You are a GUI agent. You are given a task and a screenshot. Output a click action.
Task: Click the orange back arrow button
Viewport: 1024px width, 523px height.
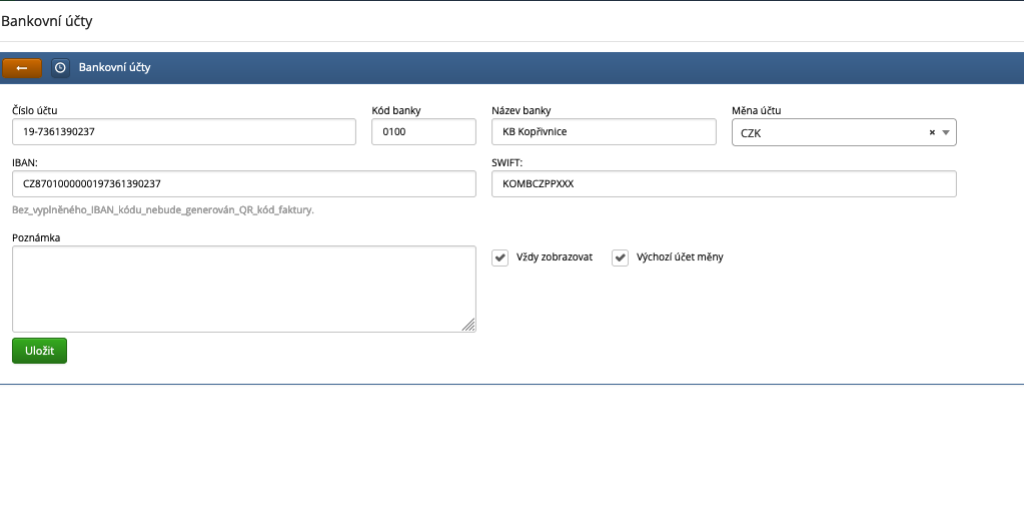pyautogui.click(x=22, y=67)
